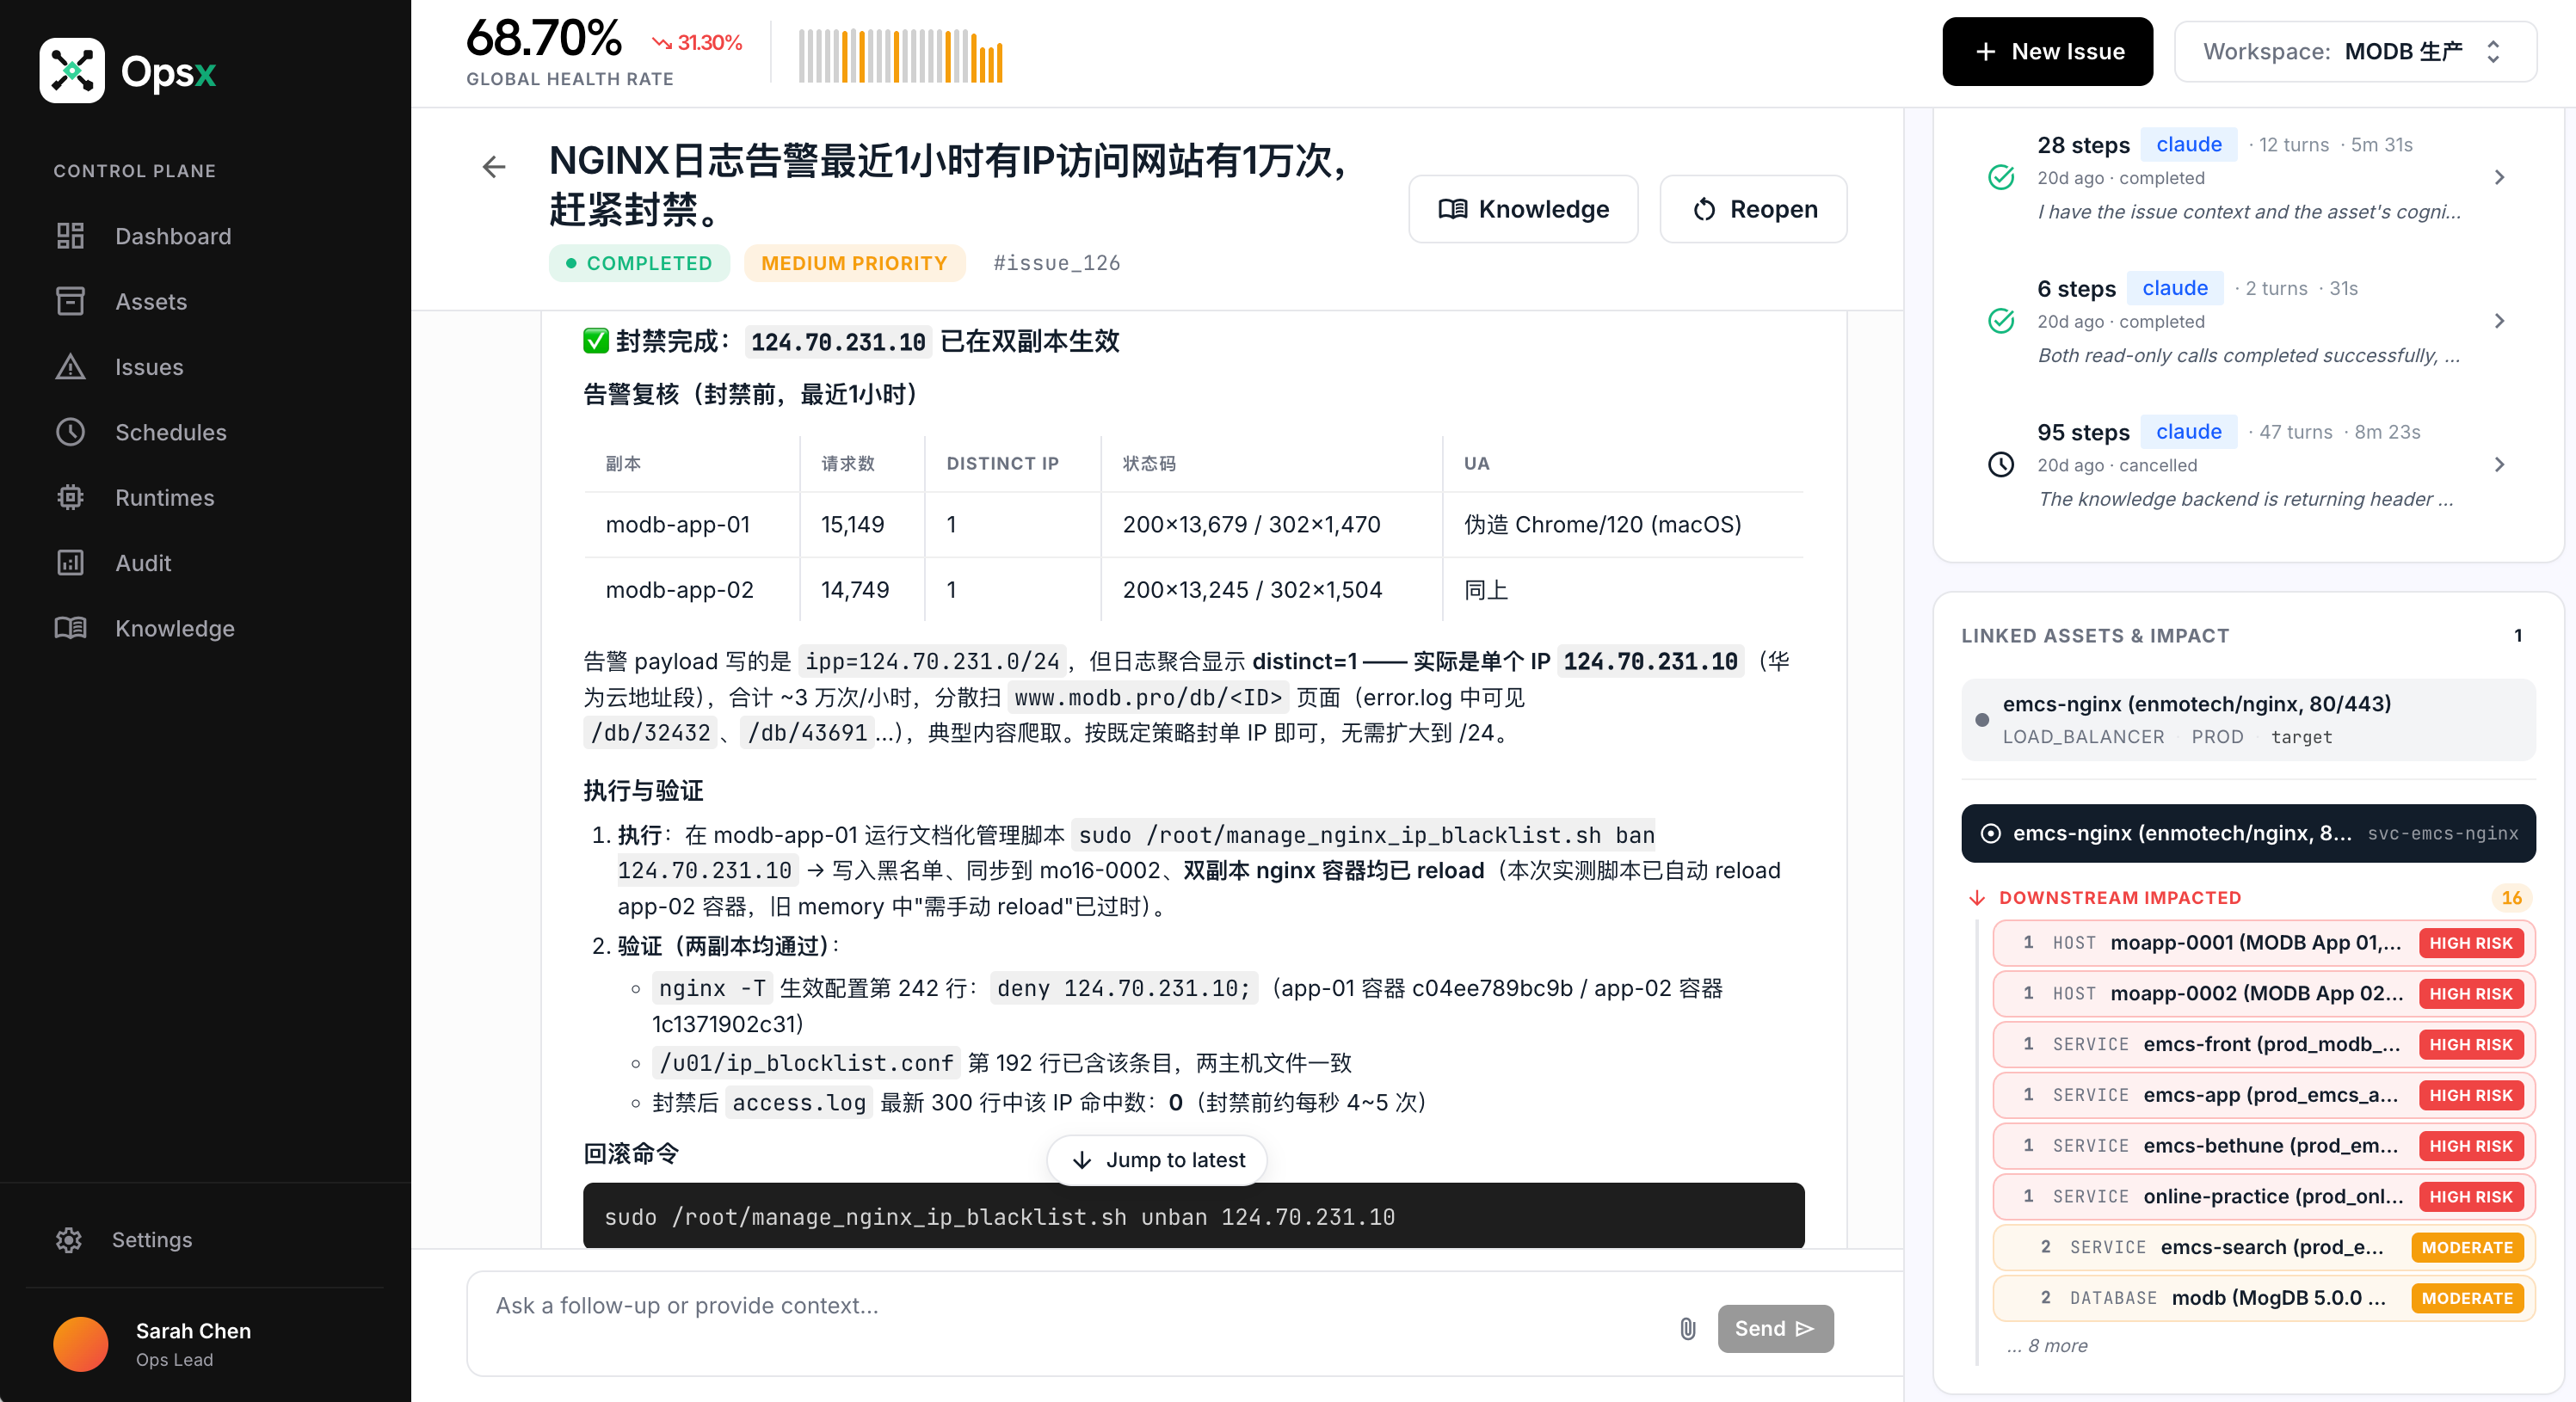Click the Assets archive box icon
Screen dimensions: 2576x1402
(x=70, y=301)
